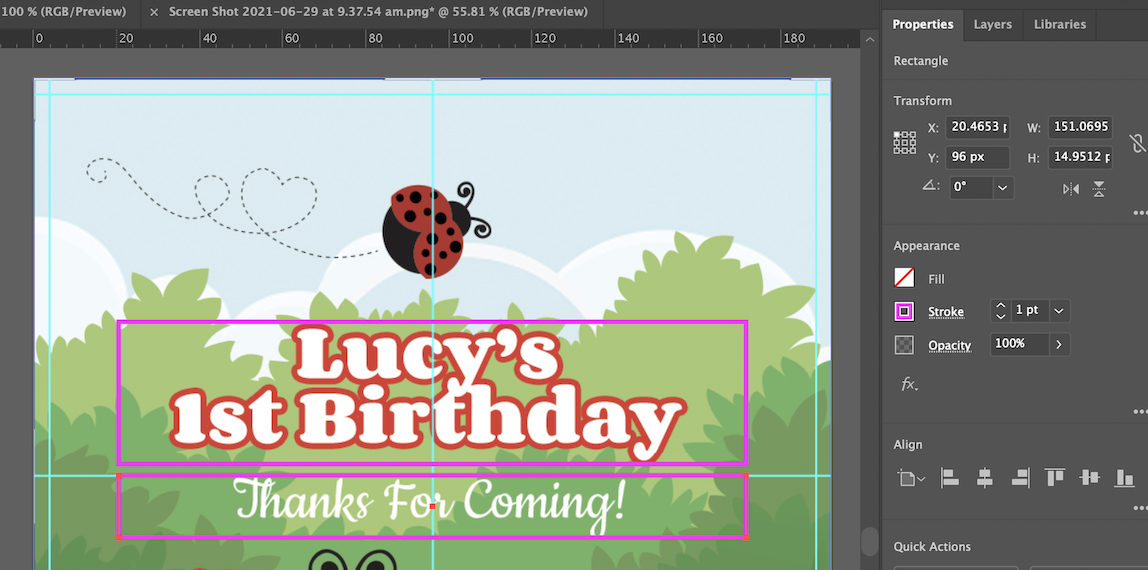Click the X position field
Image resolution: width=1148 pixels, height=570 pixels.
tap(977, 127)
